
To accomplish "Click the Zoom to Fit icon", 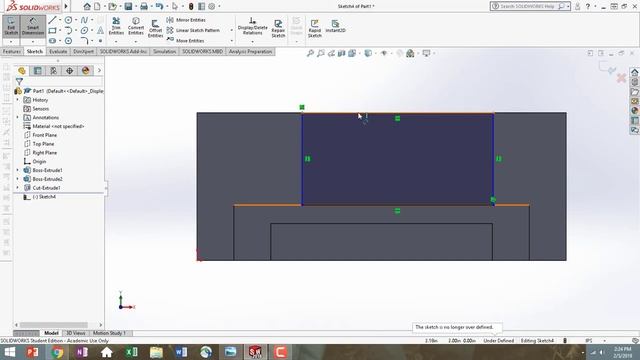I will click(310, 53).
